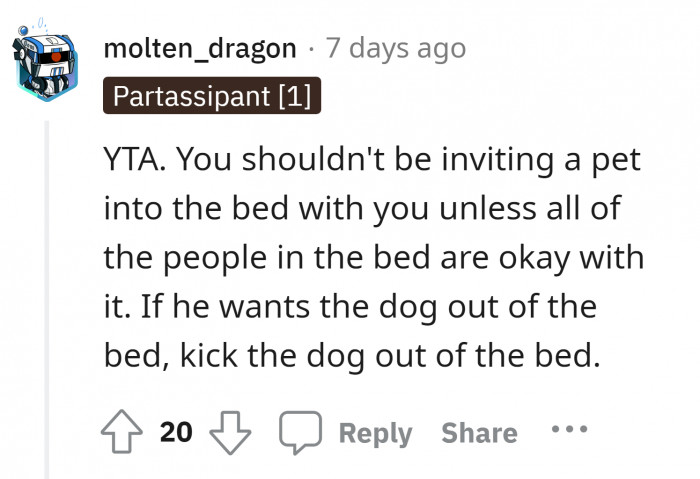Click the "7 days ago" timestamp
Image resolution: width=700 pixels, height=479 pixels.
(396, 47)
